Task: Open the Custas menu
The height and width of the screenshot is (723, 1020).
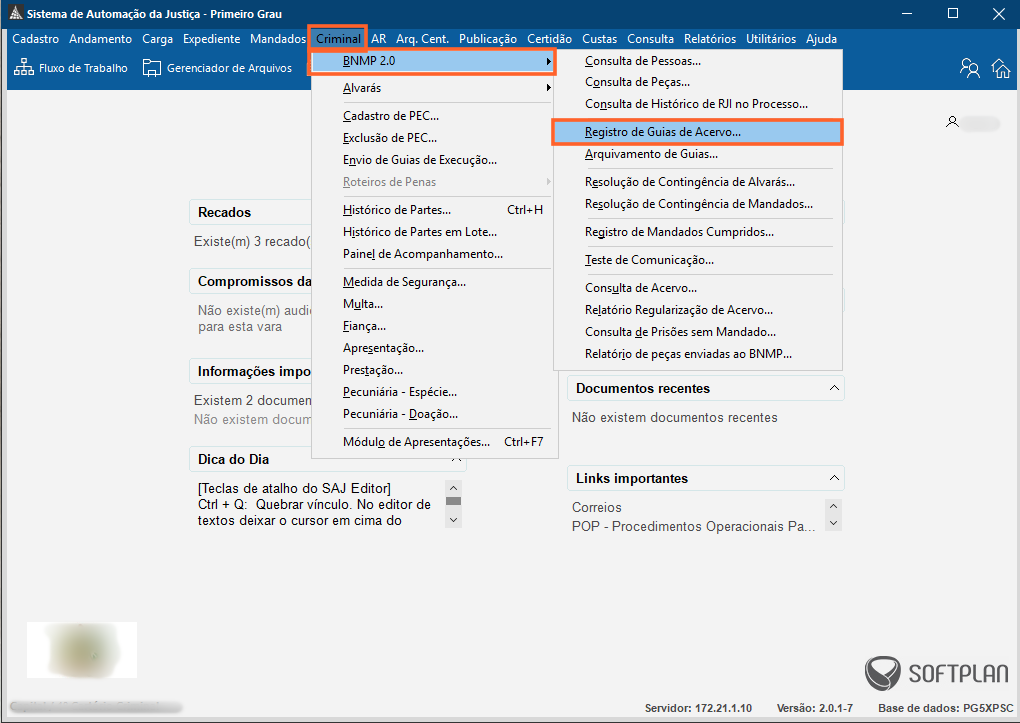Action: click(x=599, y=39)
